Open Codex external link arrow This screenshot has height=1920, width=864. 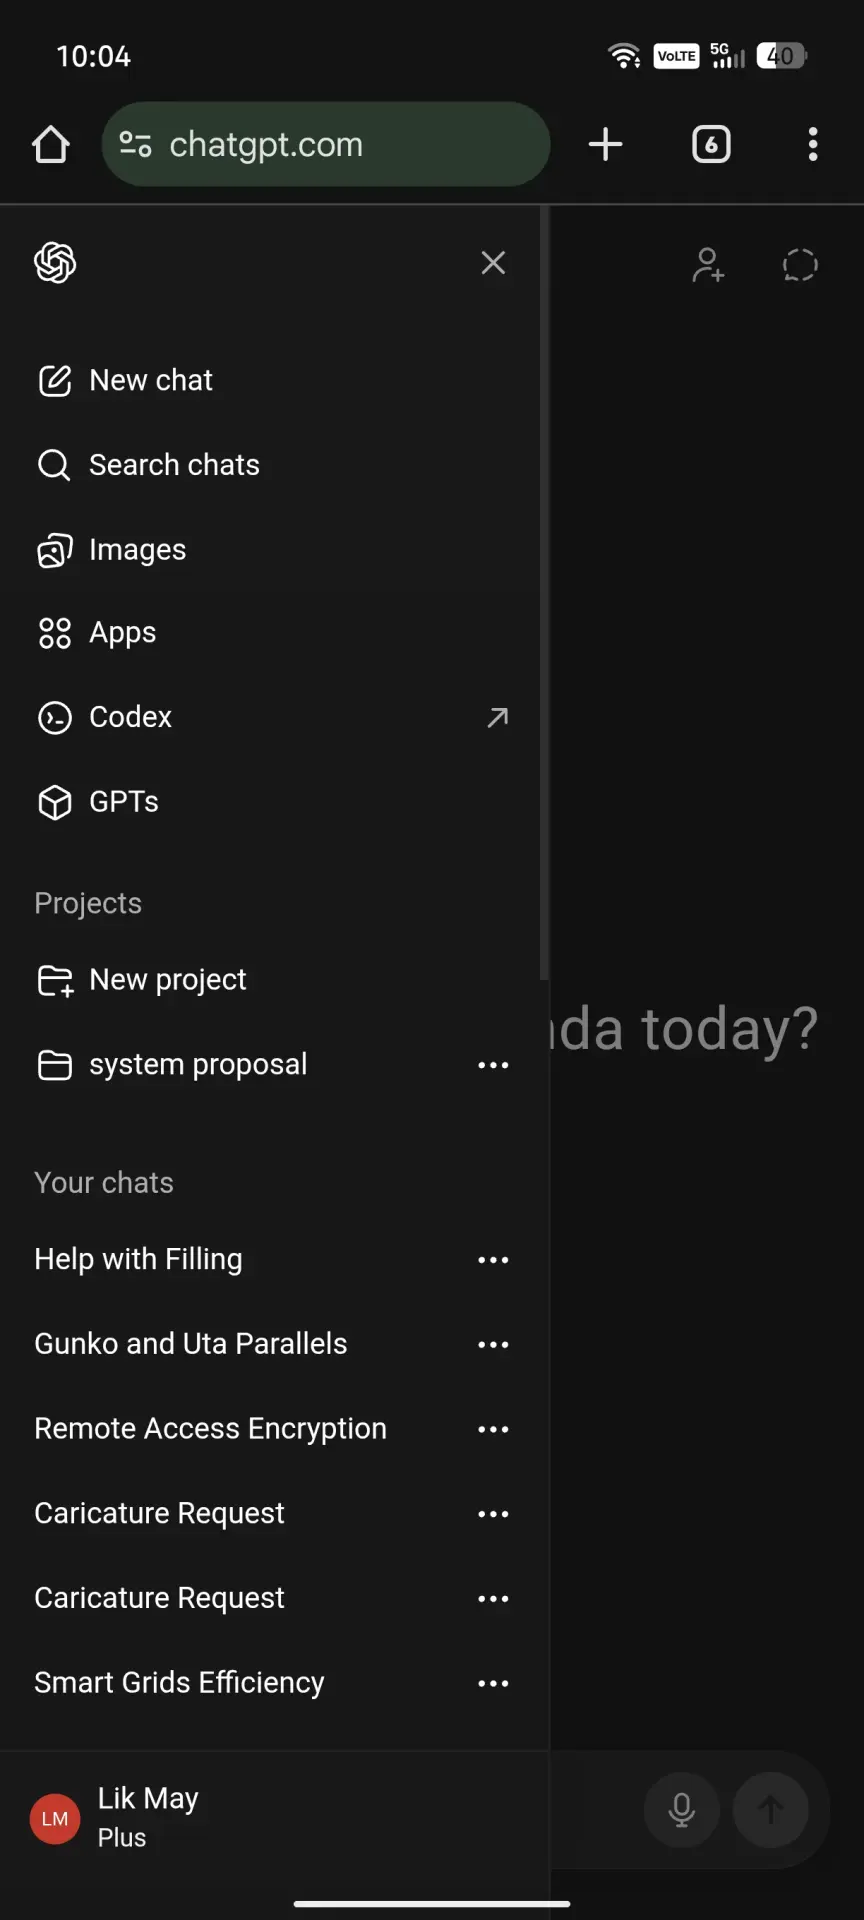497,717
